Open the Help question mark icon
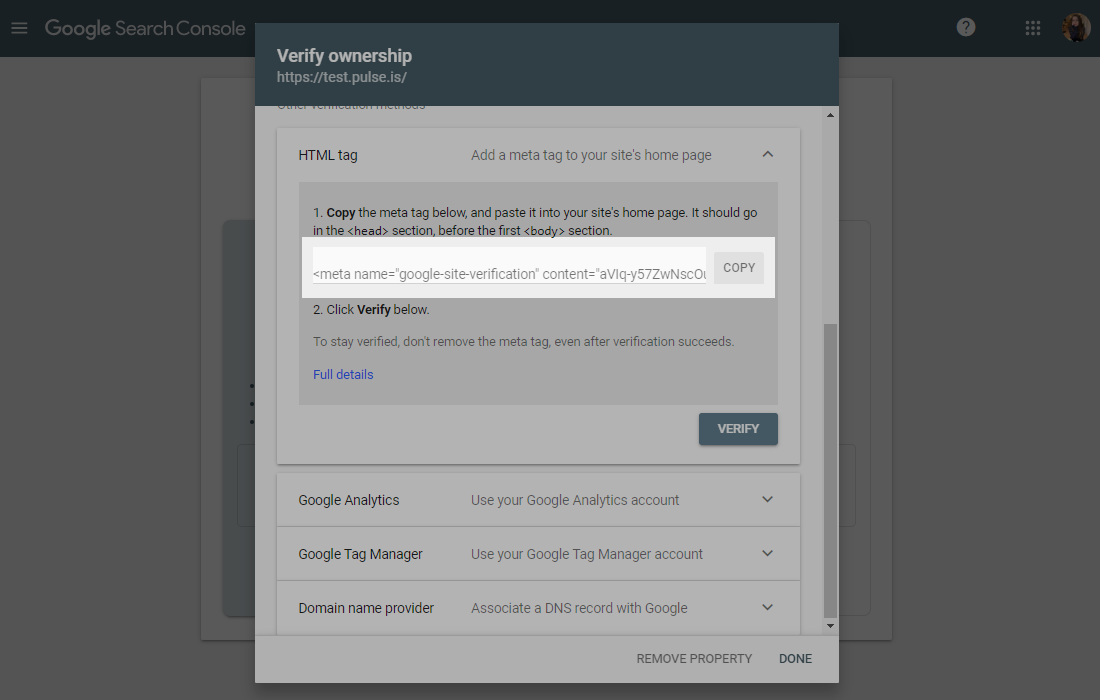The height and width of the screenshot is (700, 1100). 966,28
